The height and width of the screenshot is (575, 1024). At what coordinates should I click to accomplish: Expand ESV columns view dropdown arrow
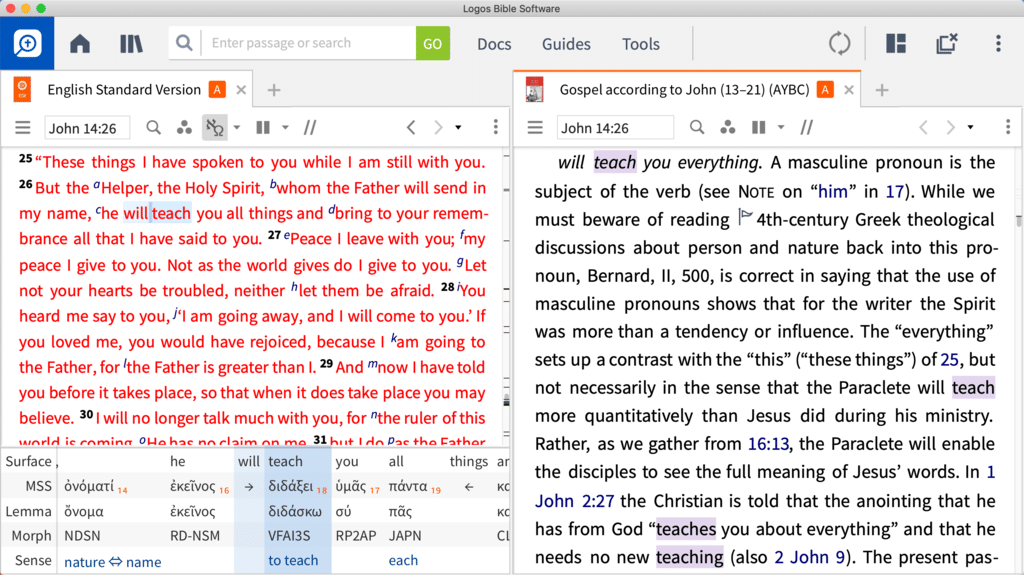[x=285, y=127]
